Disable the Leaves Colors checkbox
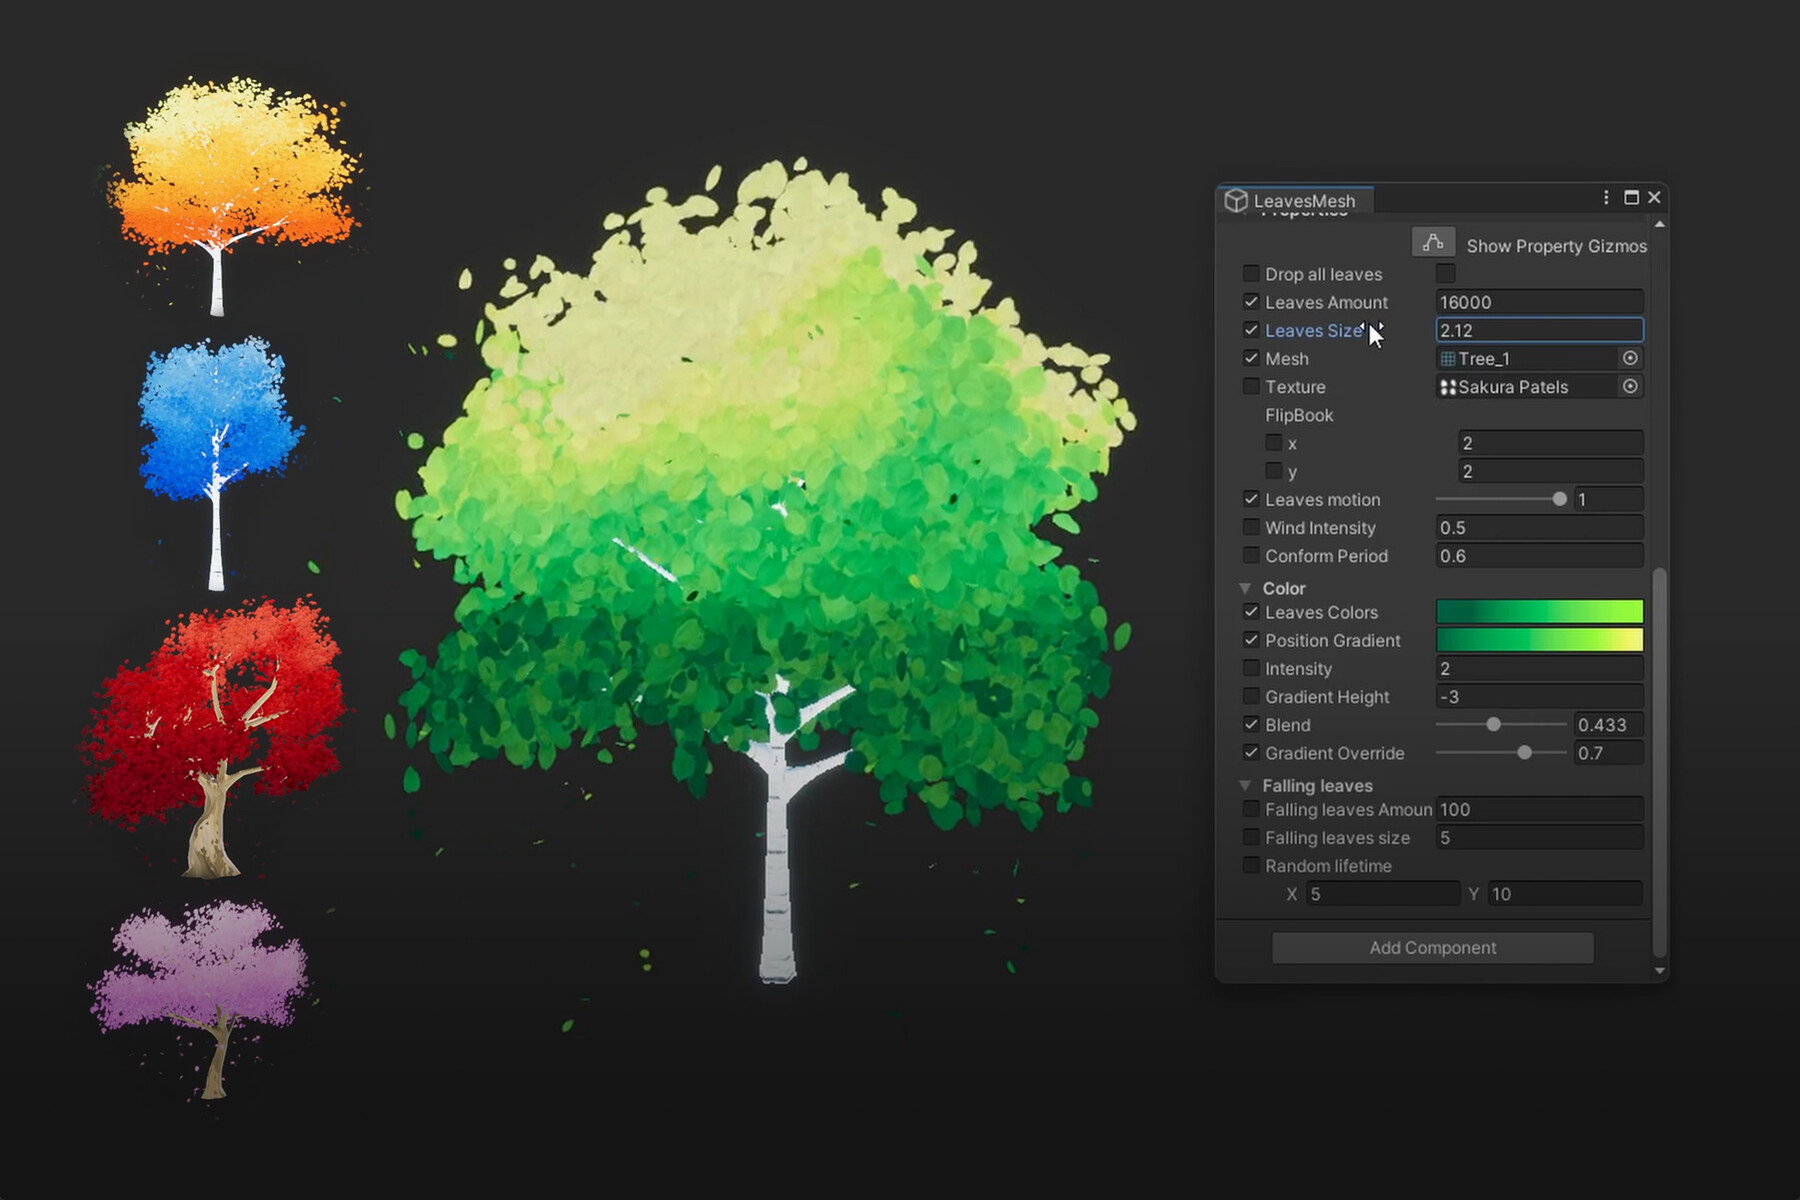 click(1251, 612)
